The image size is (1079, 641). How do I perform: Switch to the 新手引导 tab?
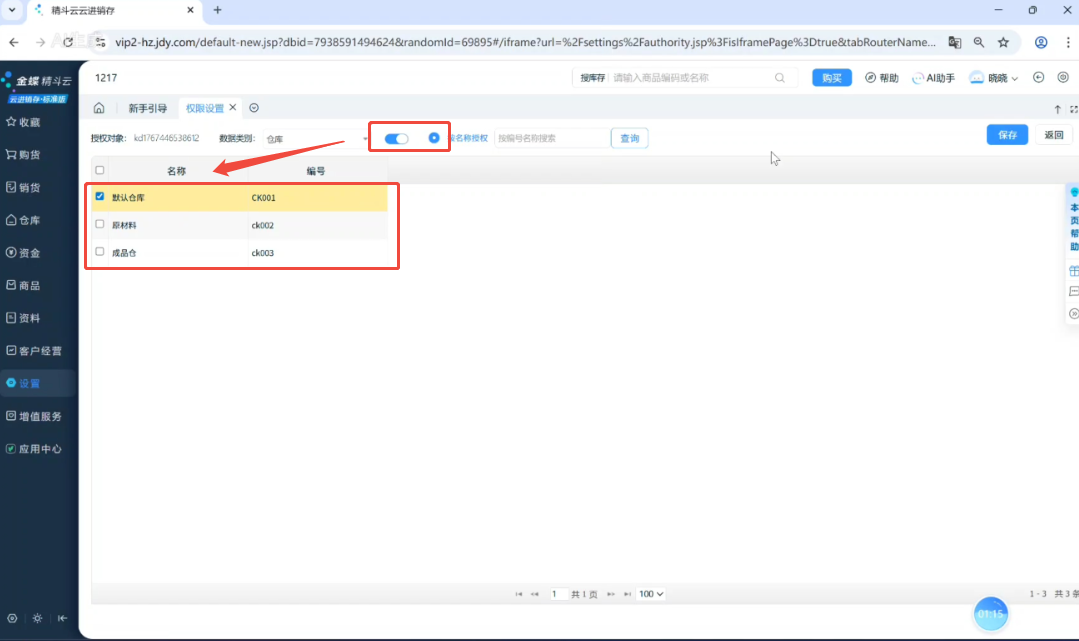(x=147, y=108)
